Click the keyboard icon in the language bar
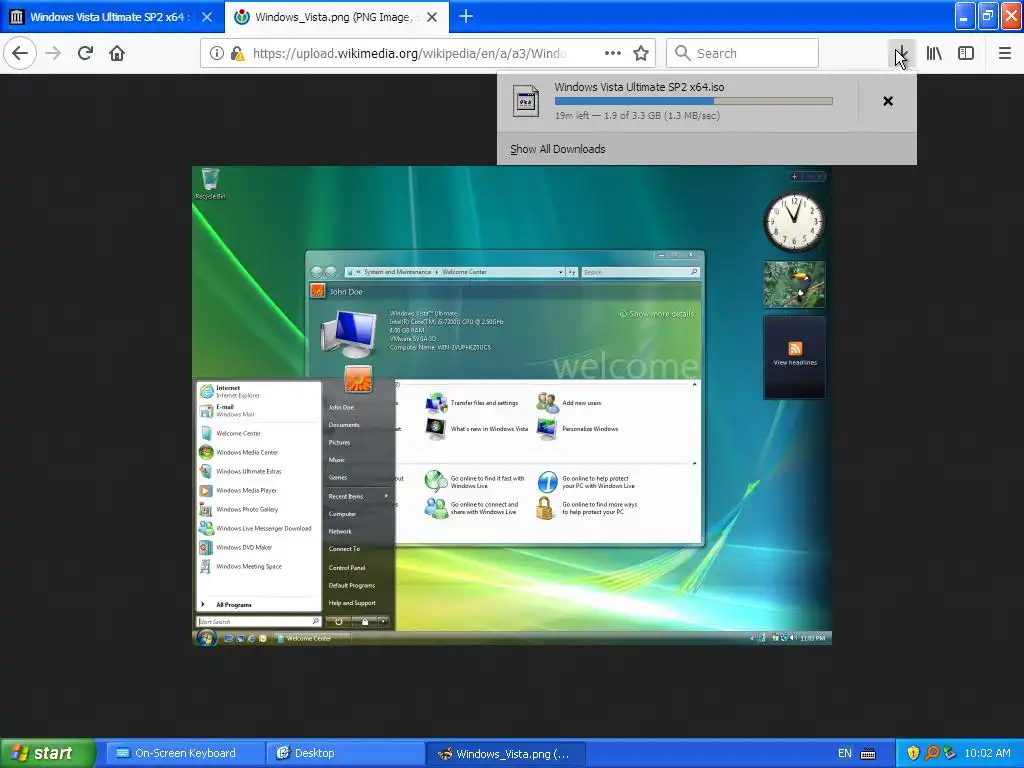 pos(868,754)
